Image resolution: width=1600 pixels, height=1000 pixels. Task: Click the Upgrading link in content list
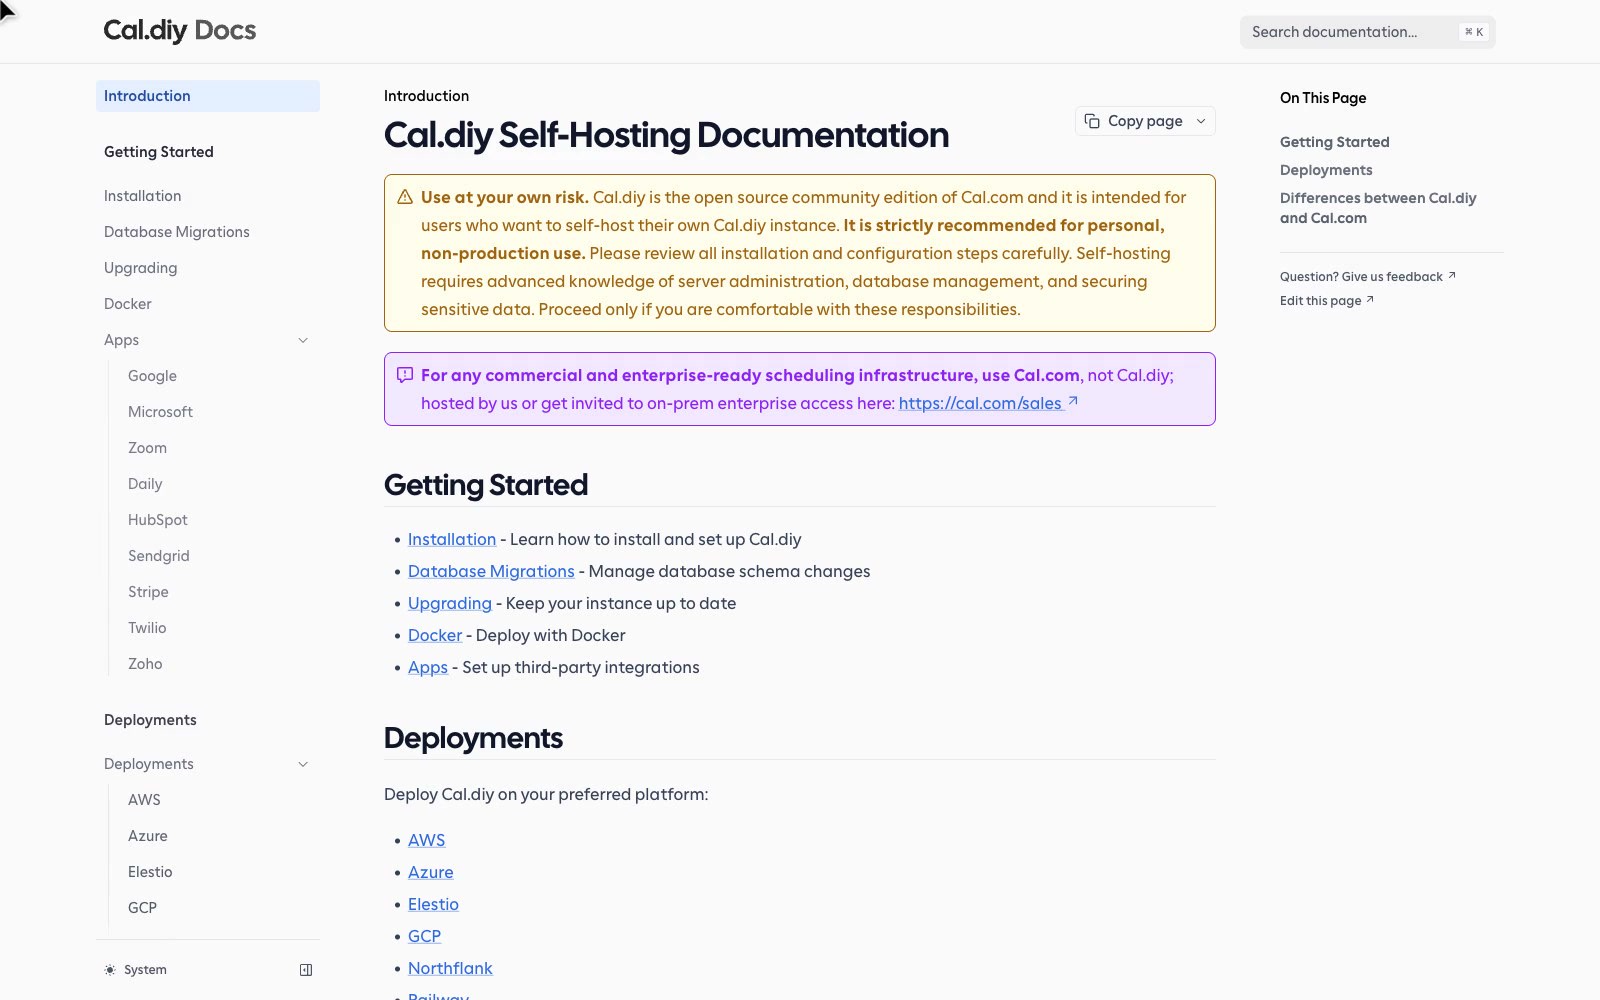coord(450,603)
